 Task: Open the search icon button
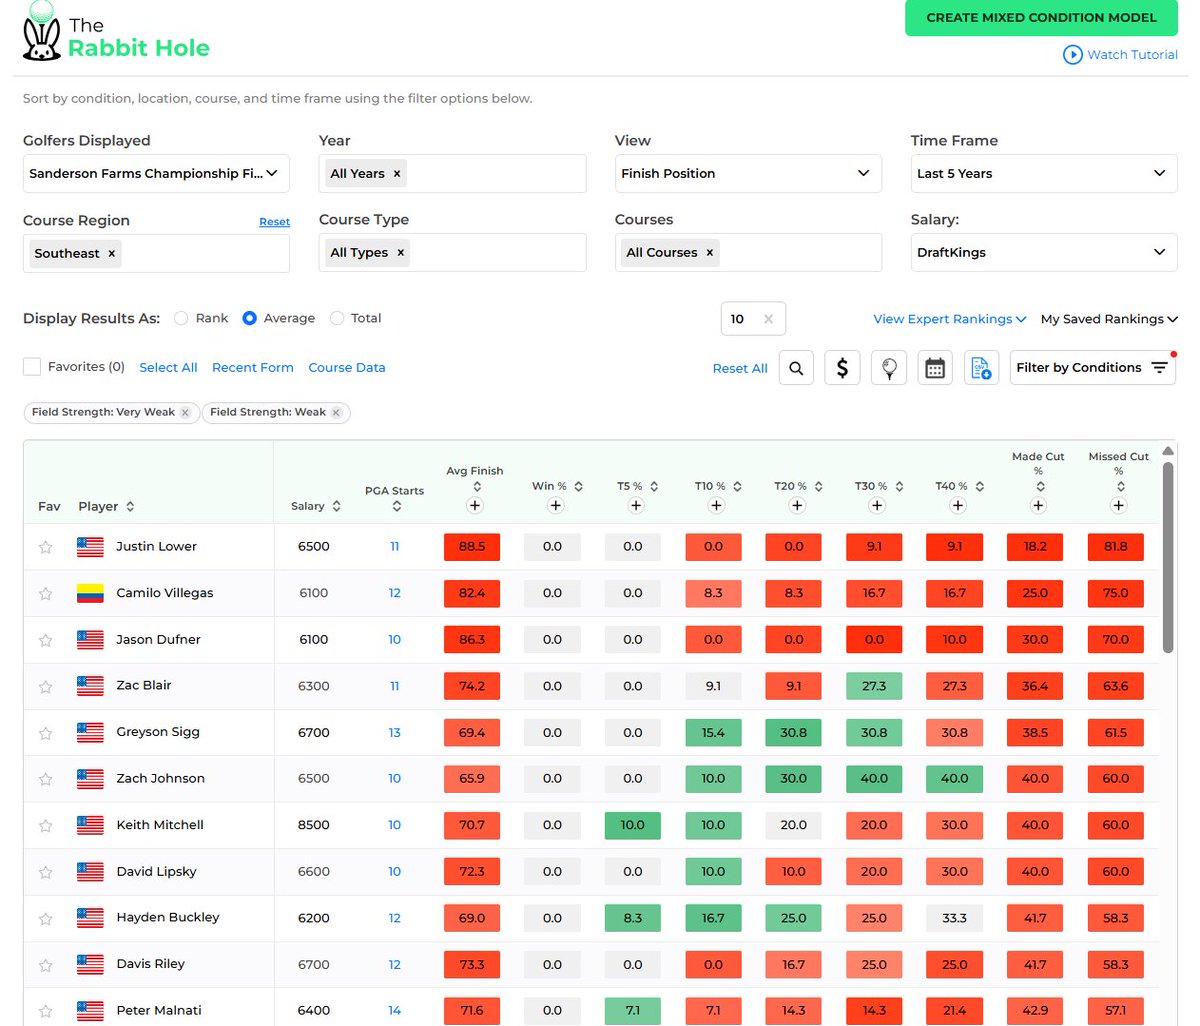[x=796, y=368]
